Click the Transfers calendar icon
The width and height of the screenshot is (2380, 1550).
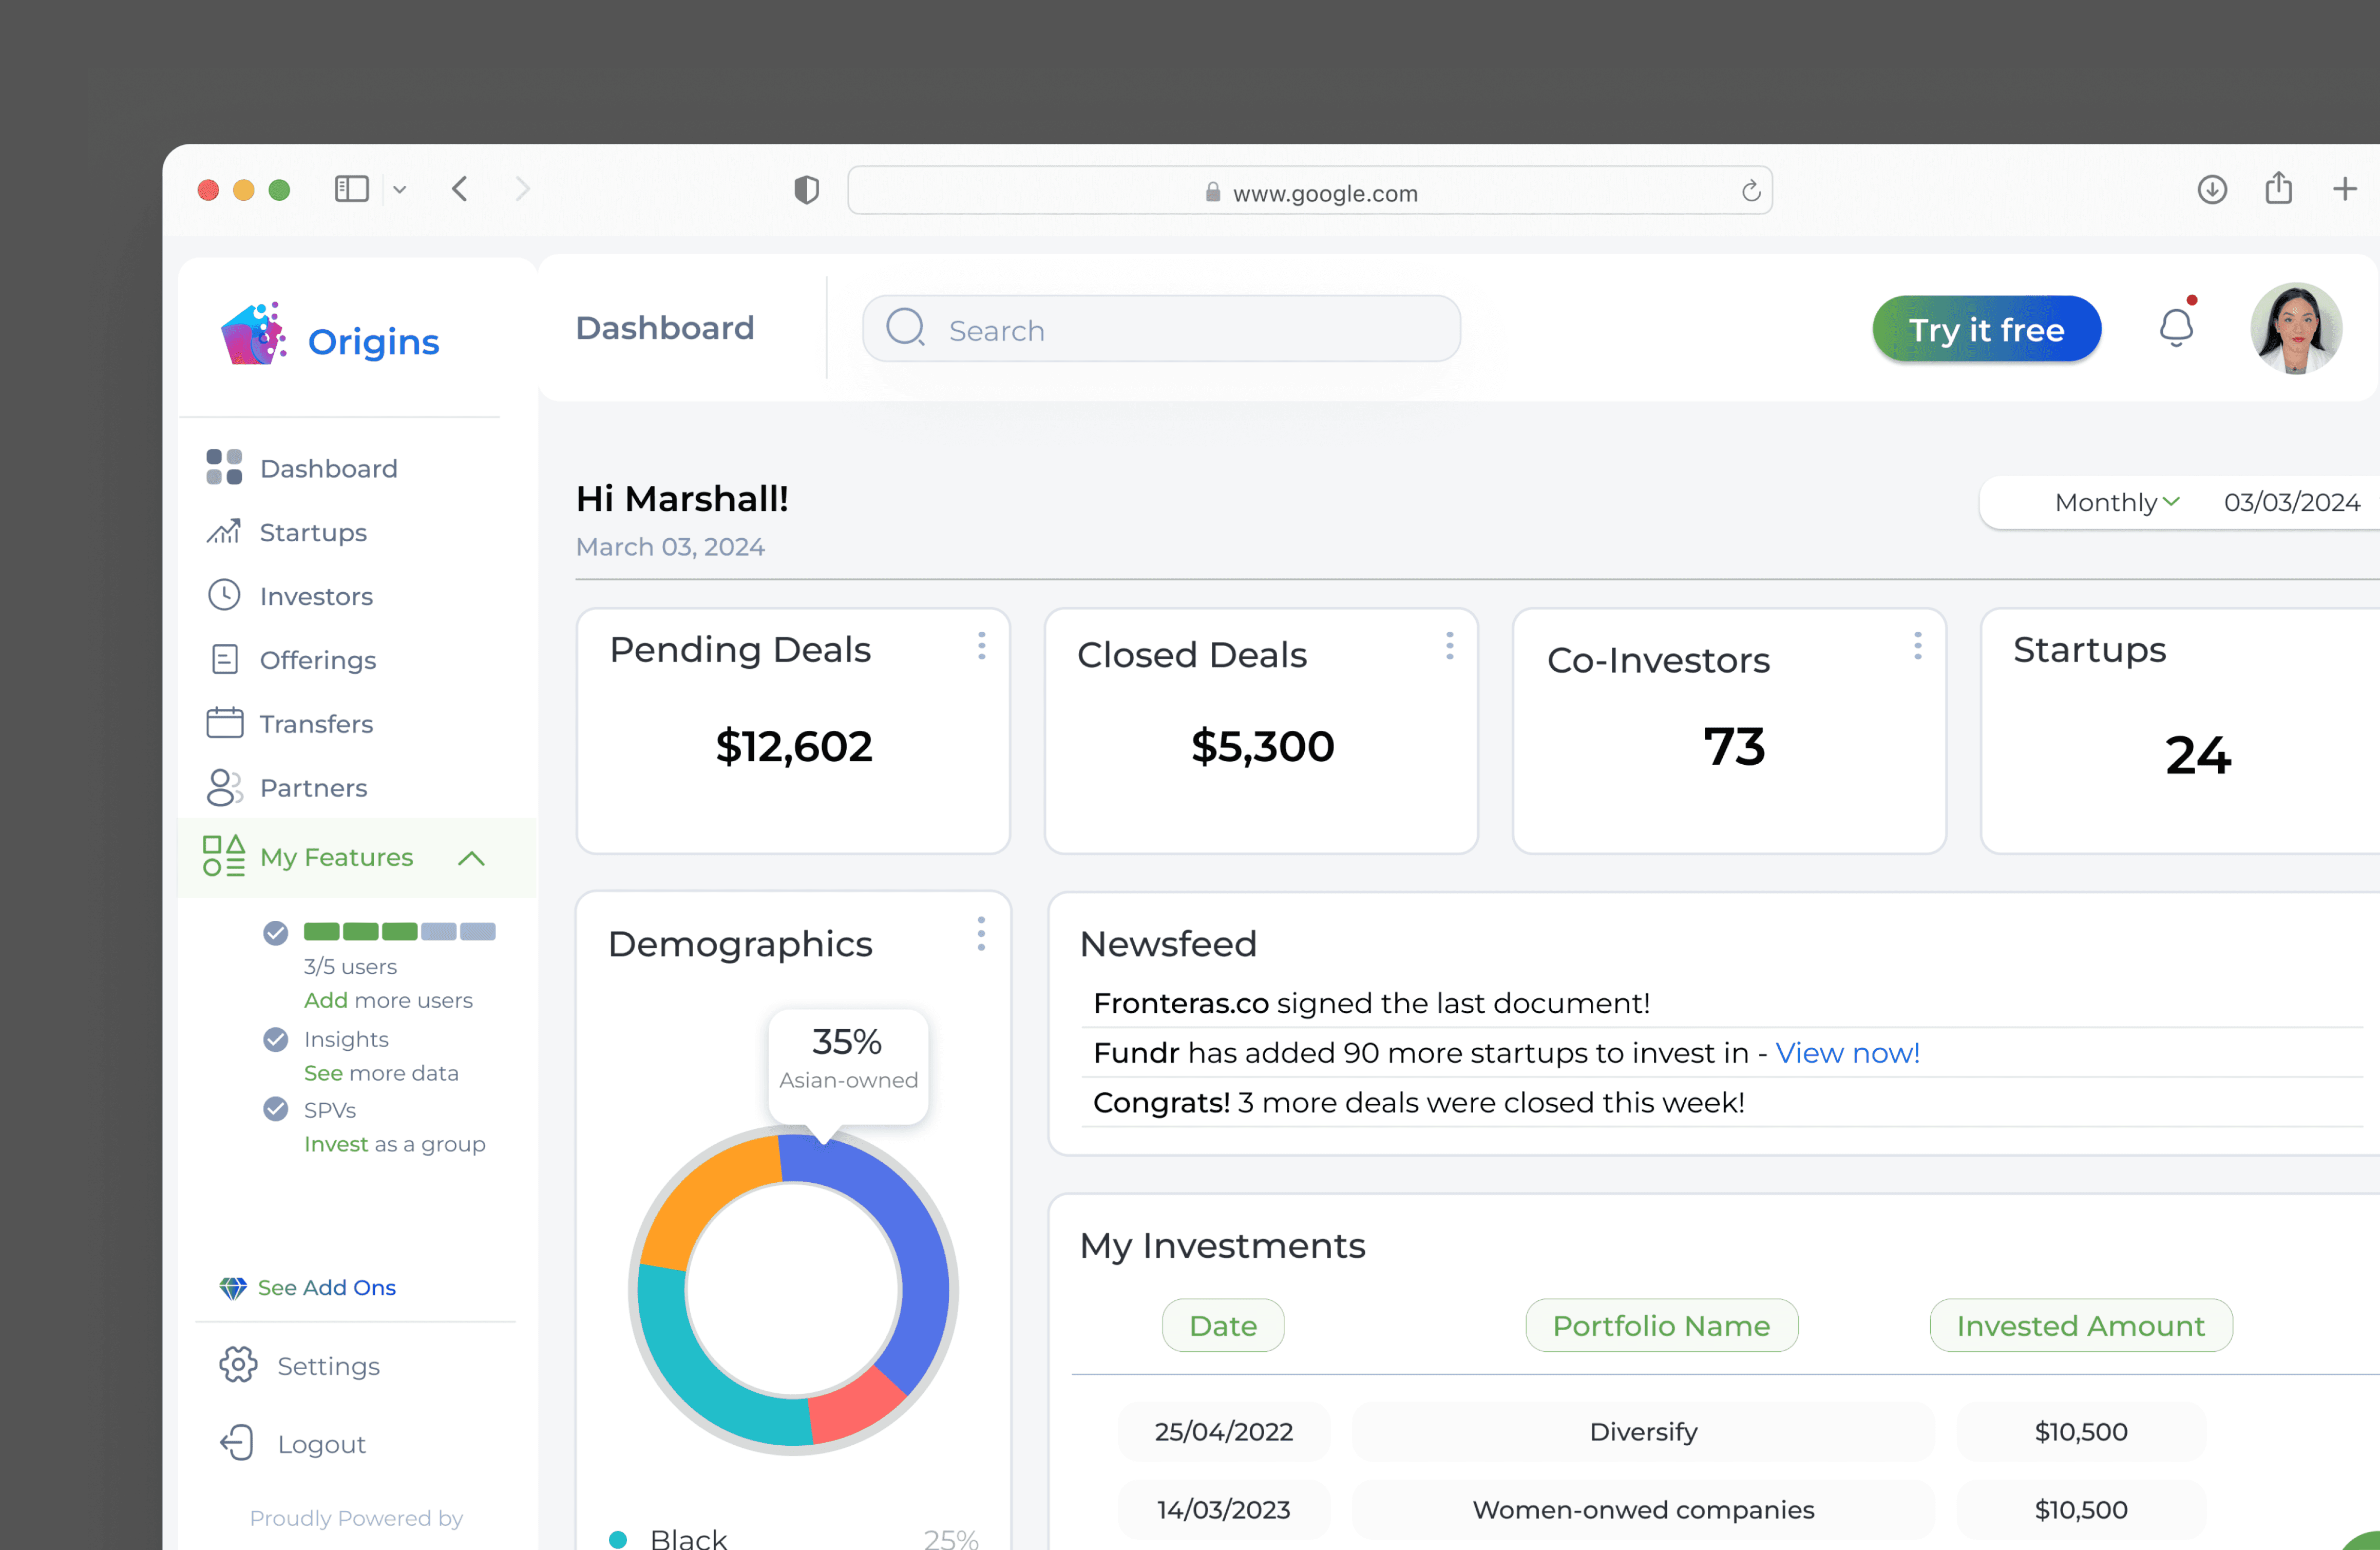pyautogui.click(x=224, y=723)
